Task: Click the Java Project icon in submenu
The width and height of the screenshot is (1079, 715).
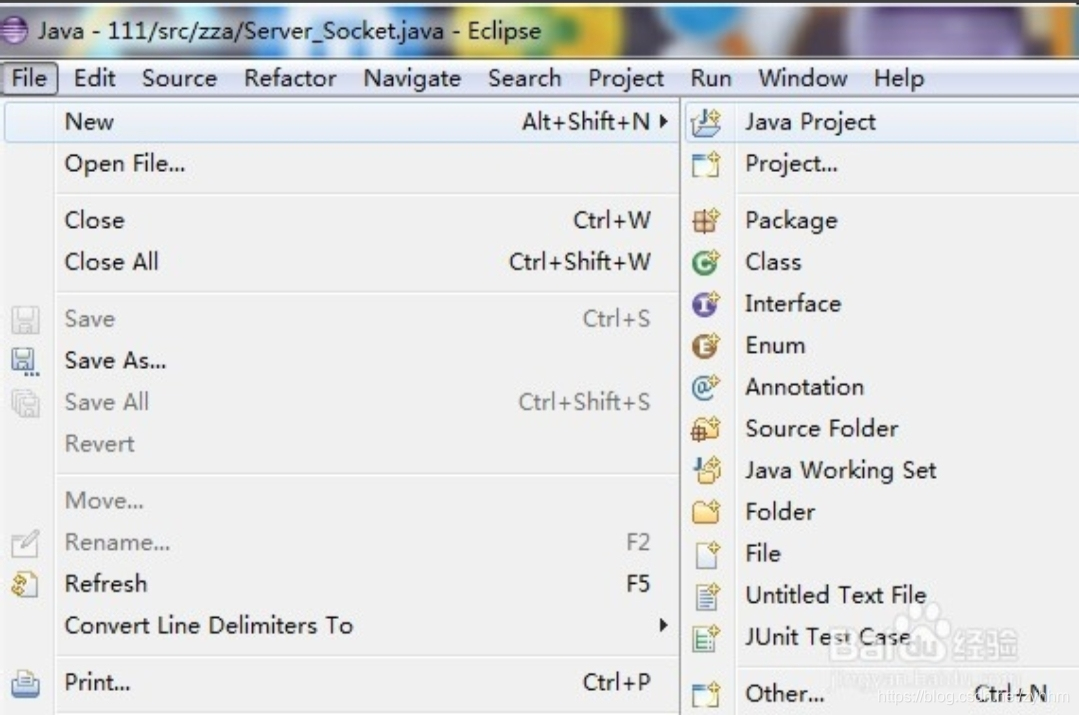Action: [705, 122]
